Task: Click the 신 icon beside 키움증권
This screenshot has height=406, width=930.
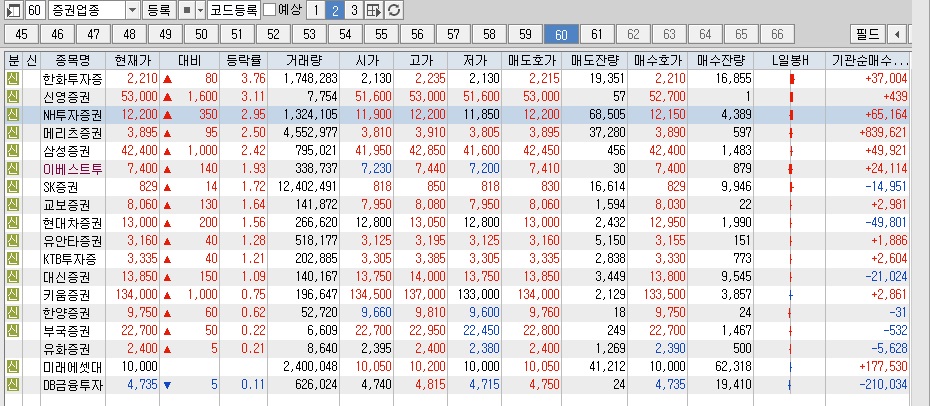Action: pyautogui.click(x=14, y=295)
